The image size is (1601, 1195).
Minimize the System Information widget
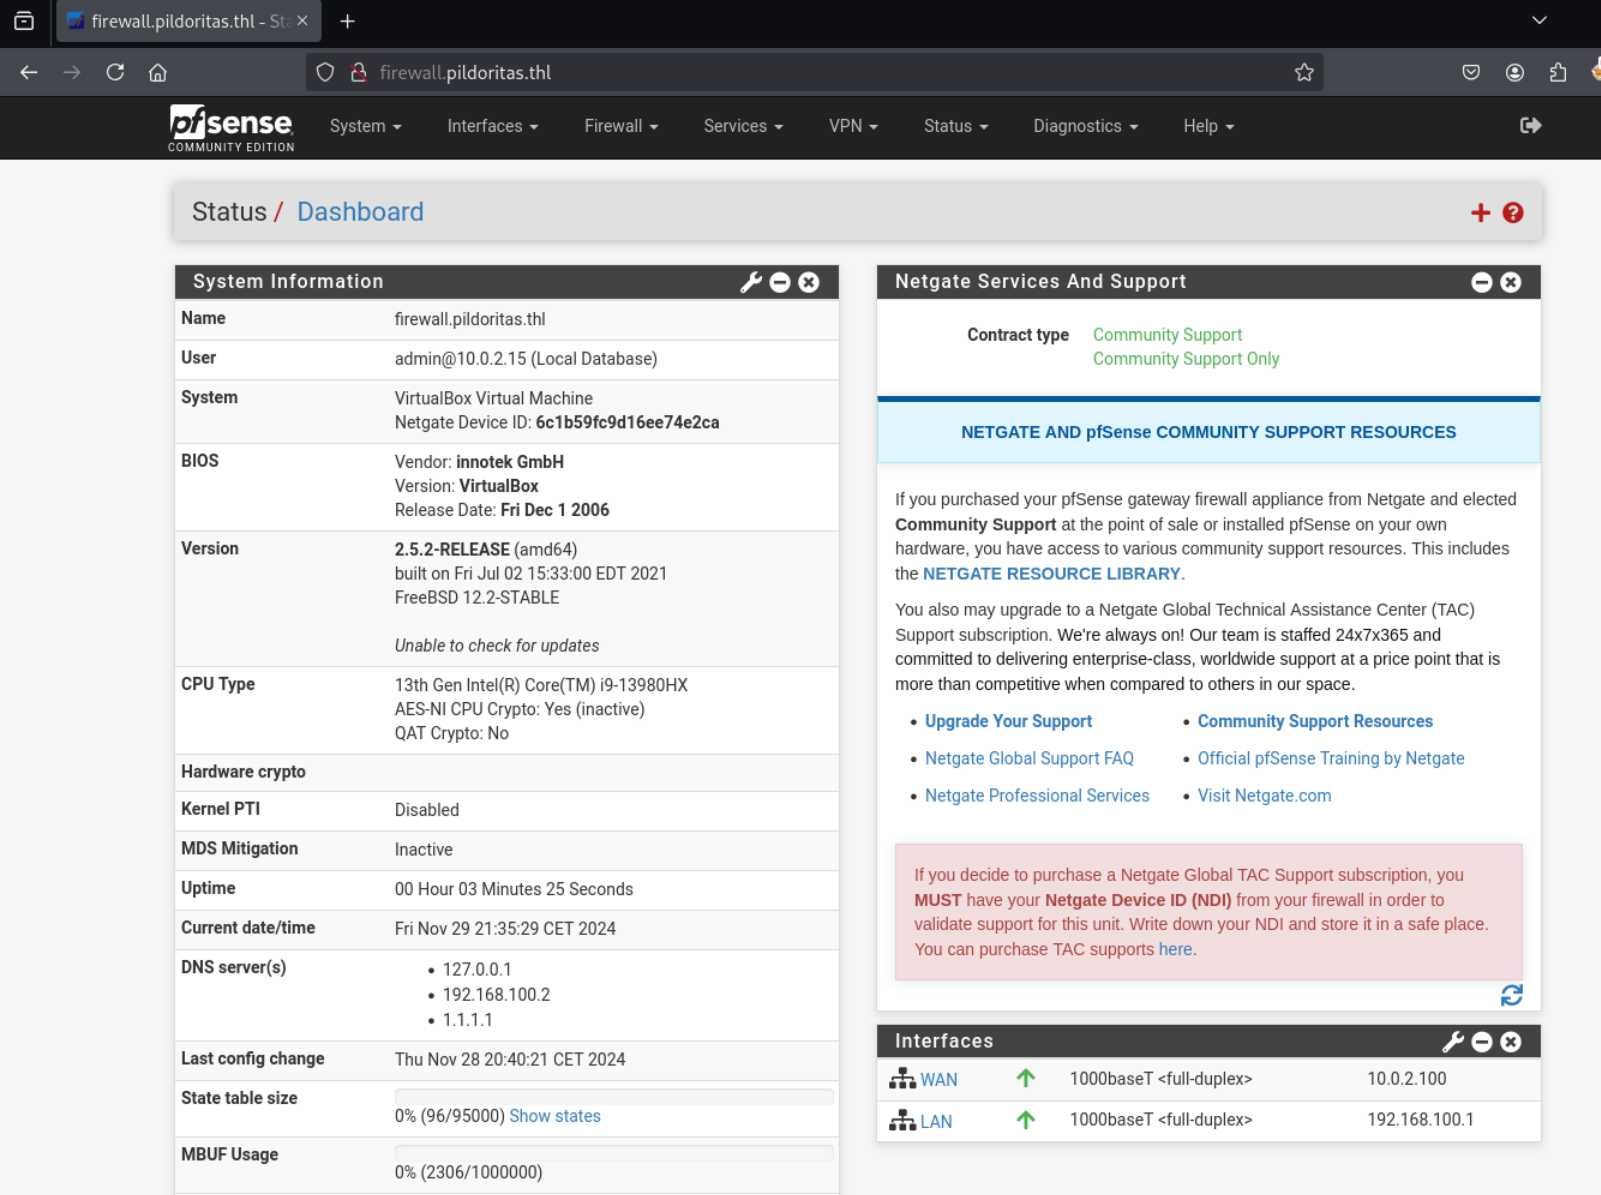(780, 283)
